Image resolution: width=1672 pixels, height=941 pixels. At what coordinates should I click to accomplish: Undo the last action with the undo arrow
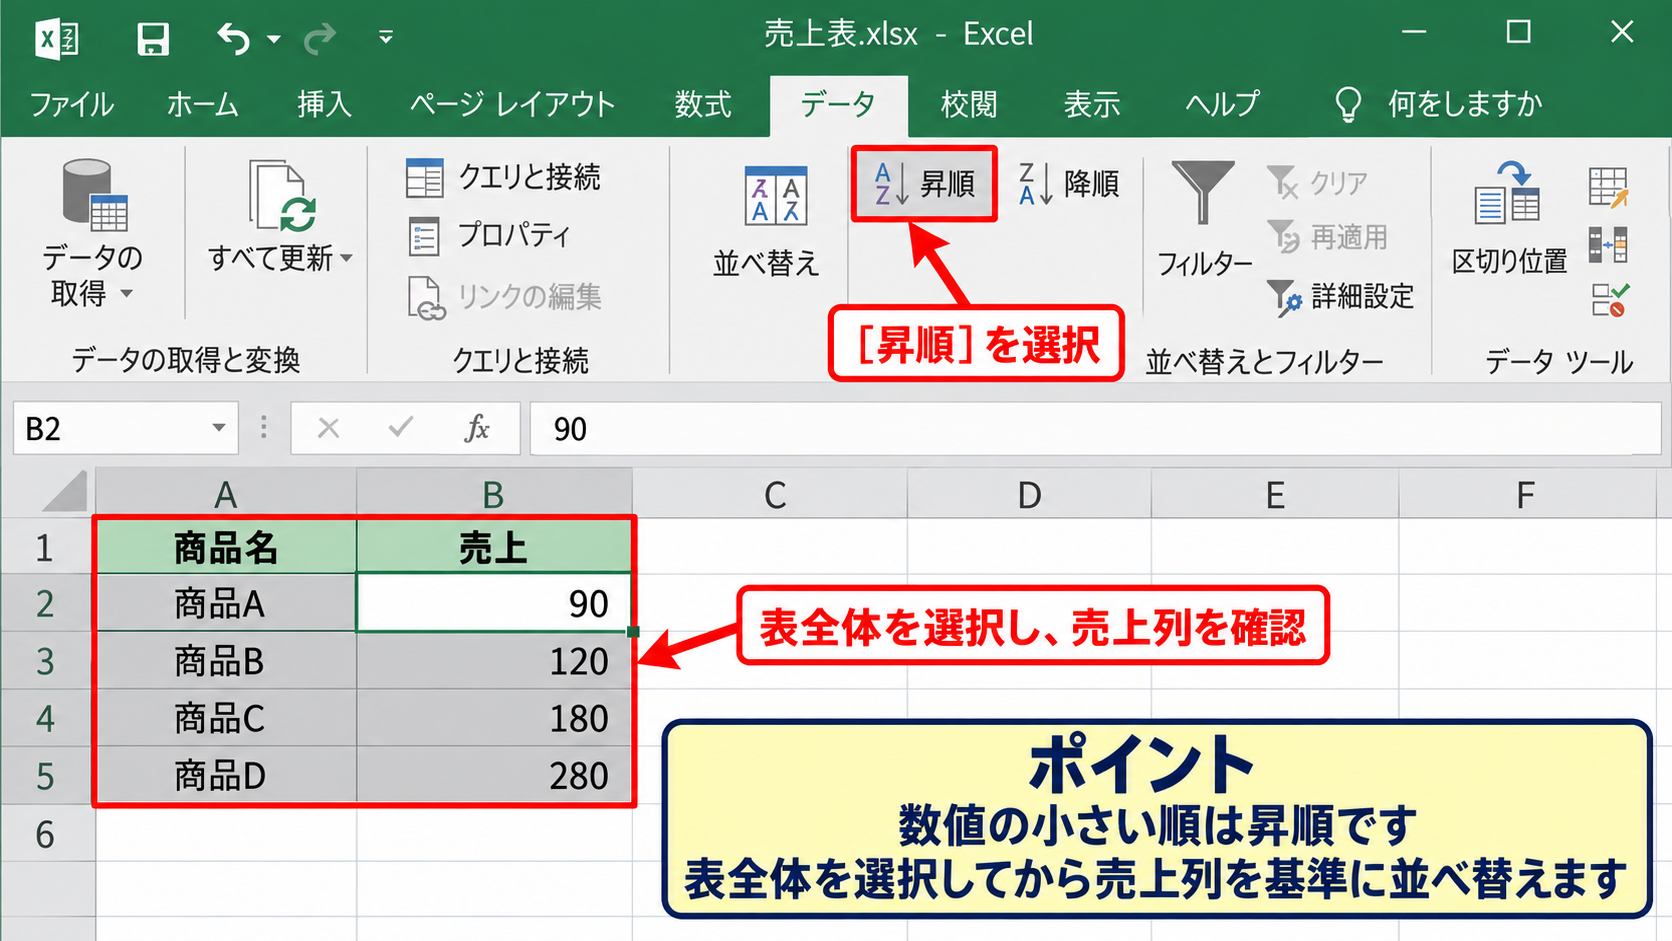point(233,39)
